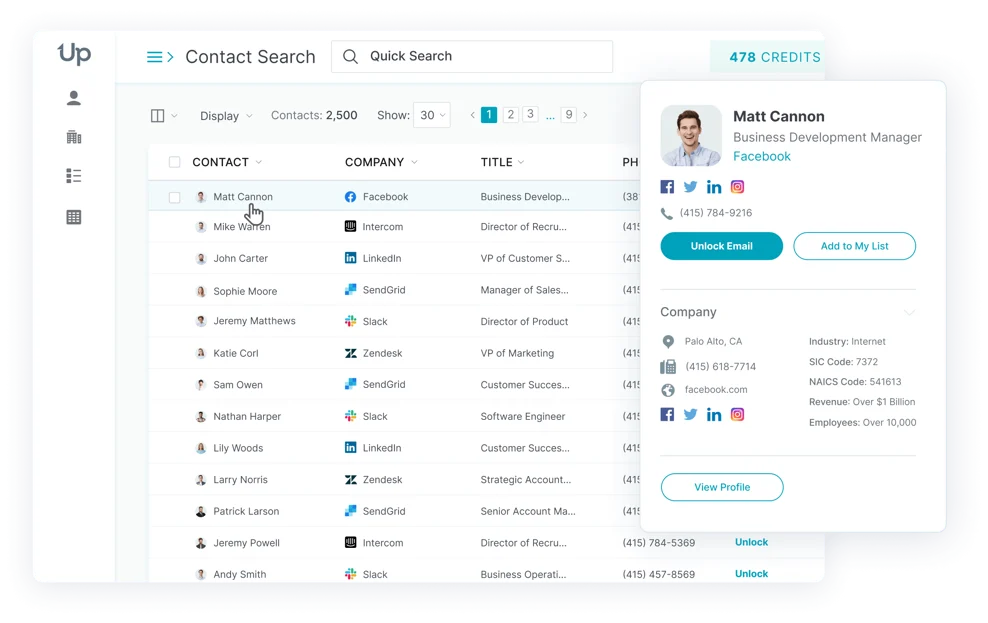Image resolution: width=988 pixels, height=623 pixels.
Task: Expand the Display dropdown
Action: coord(226,116)
